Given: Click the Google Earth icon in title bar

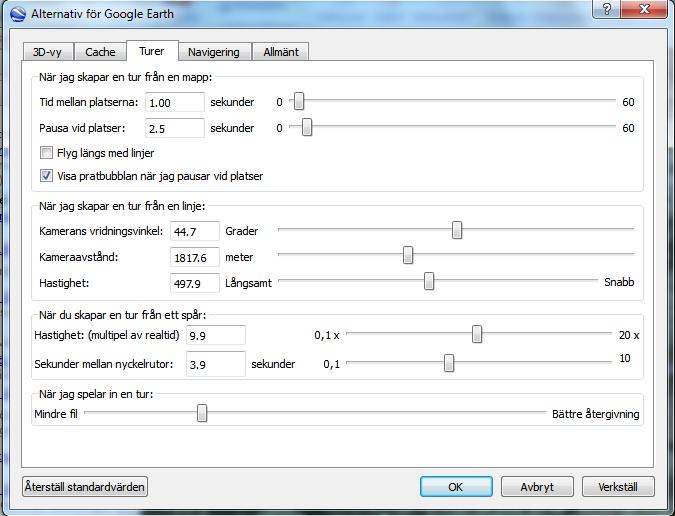Looking at the screenshot, I should [x=18, y=14].
